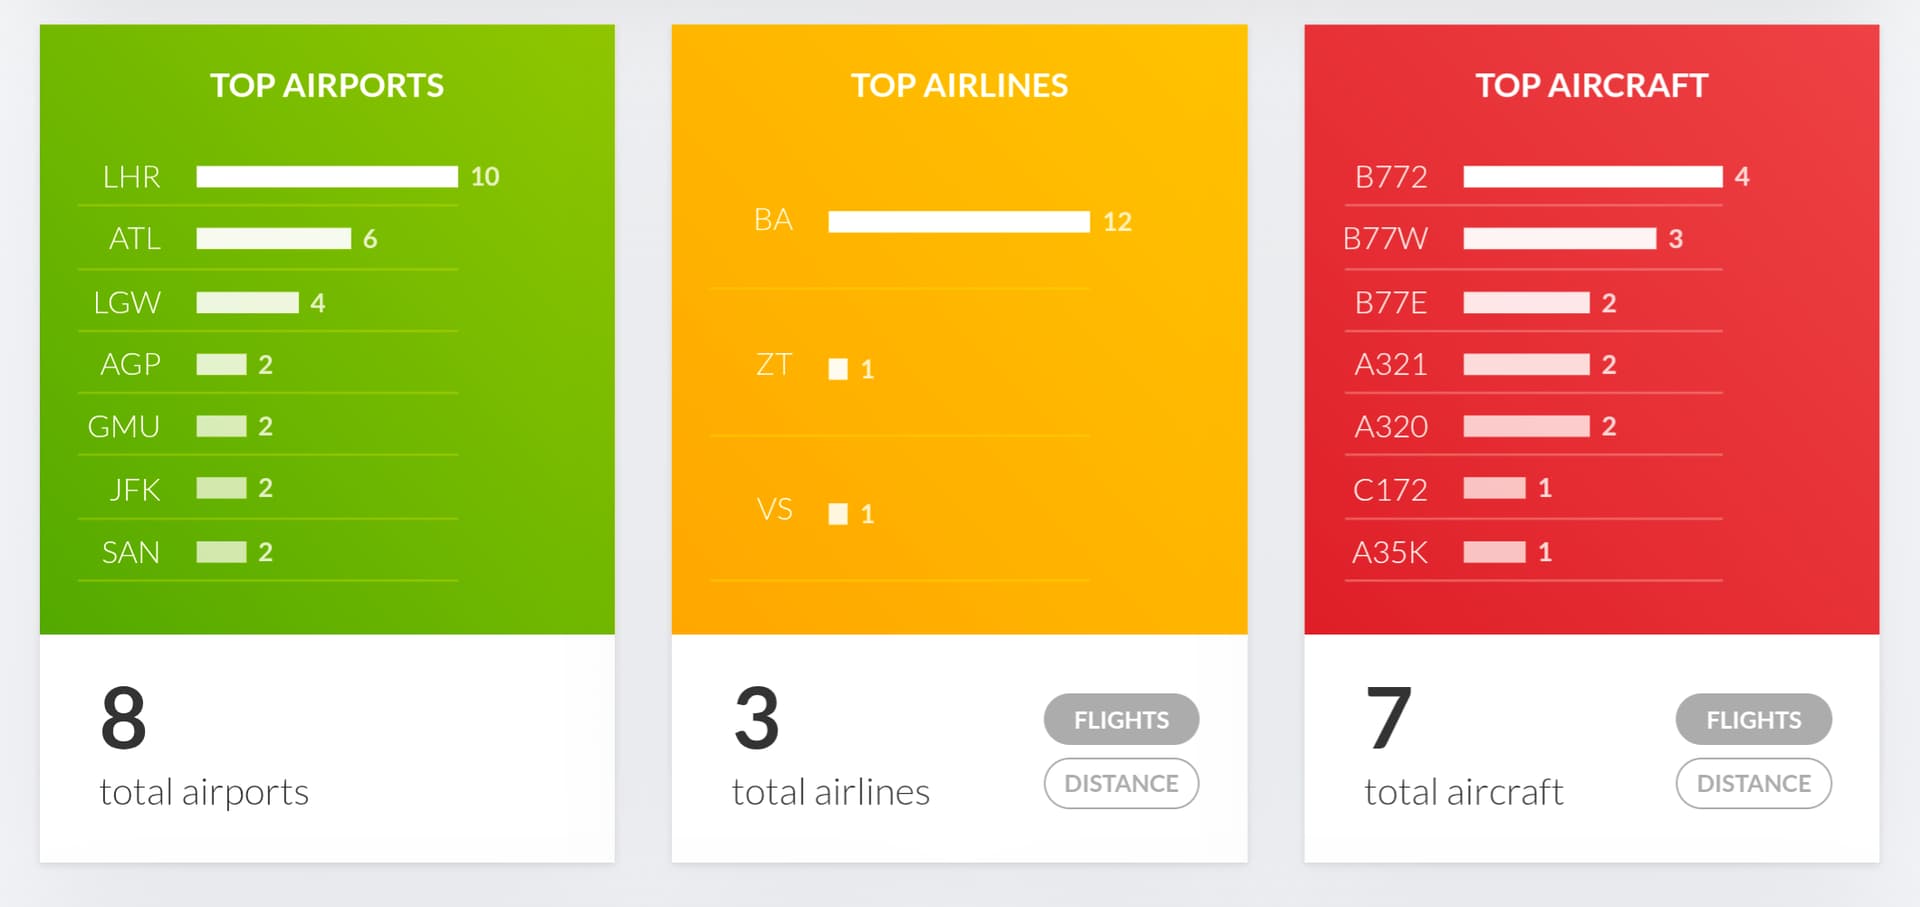Viewport: 1920px width, 907px height.
Task: Select the ATL airport row label
Action: (135, 239)
